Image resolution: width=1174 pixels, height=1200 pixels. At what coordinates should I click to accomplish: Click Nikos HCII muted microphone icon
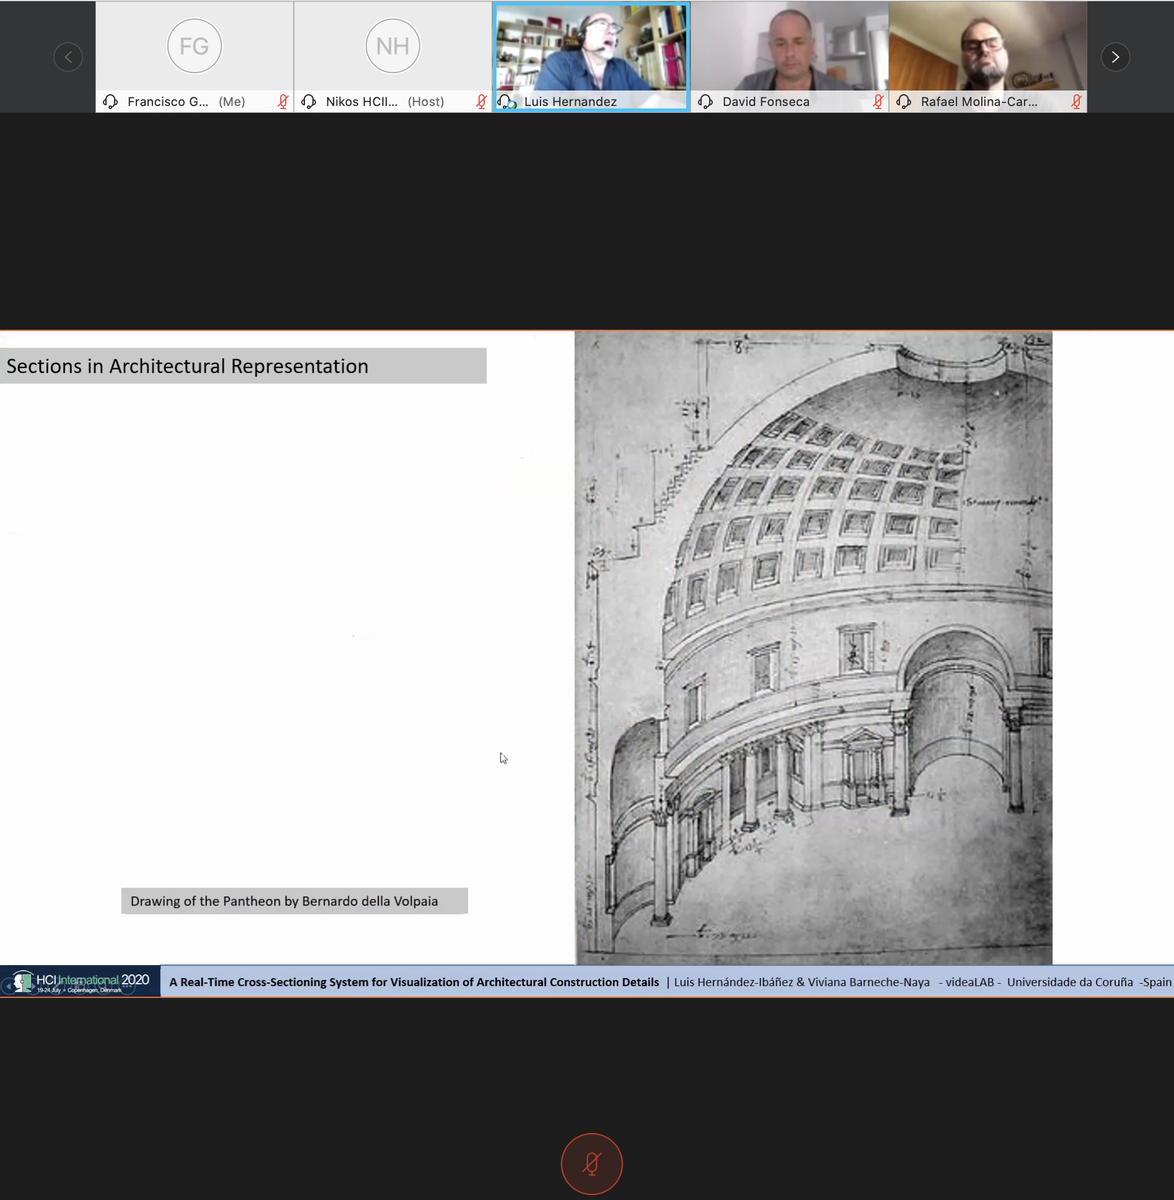pos(481,101)
